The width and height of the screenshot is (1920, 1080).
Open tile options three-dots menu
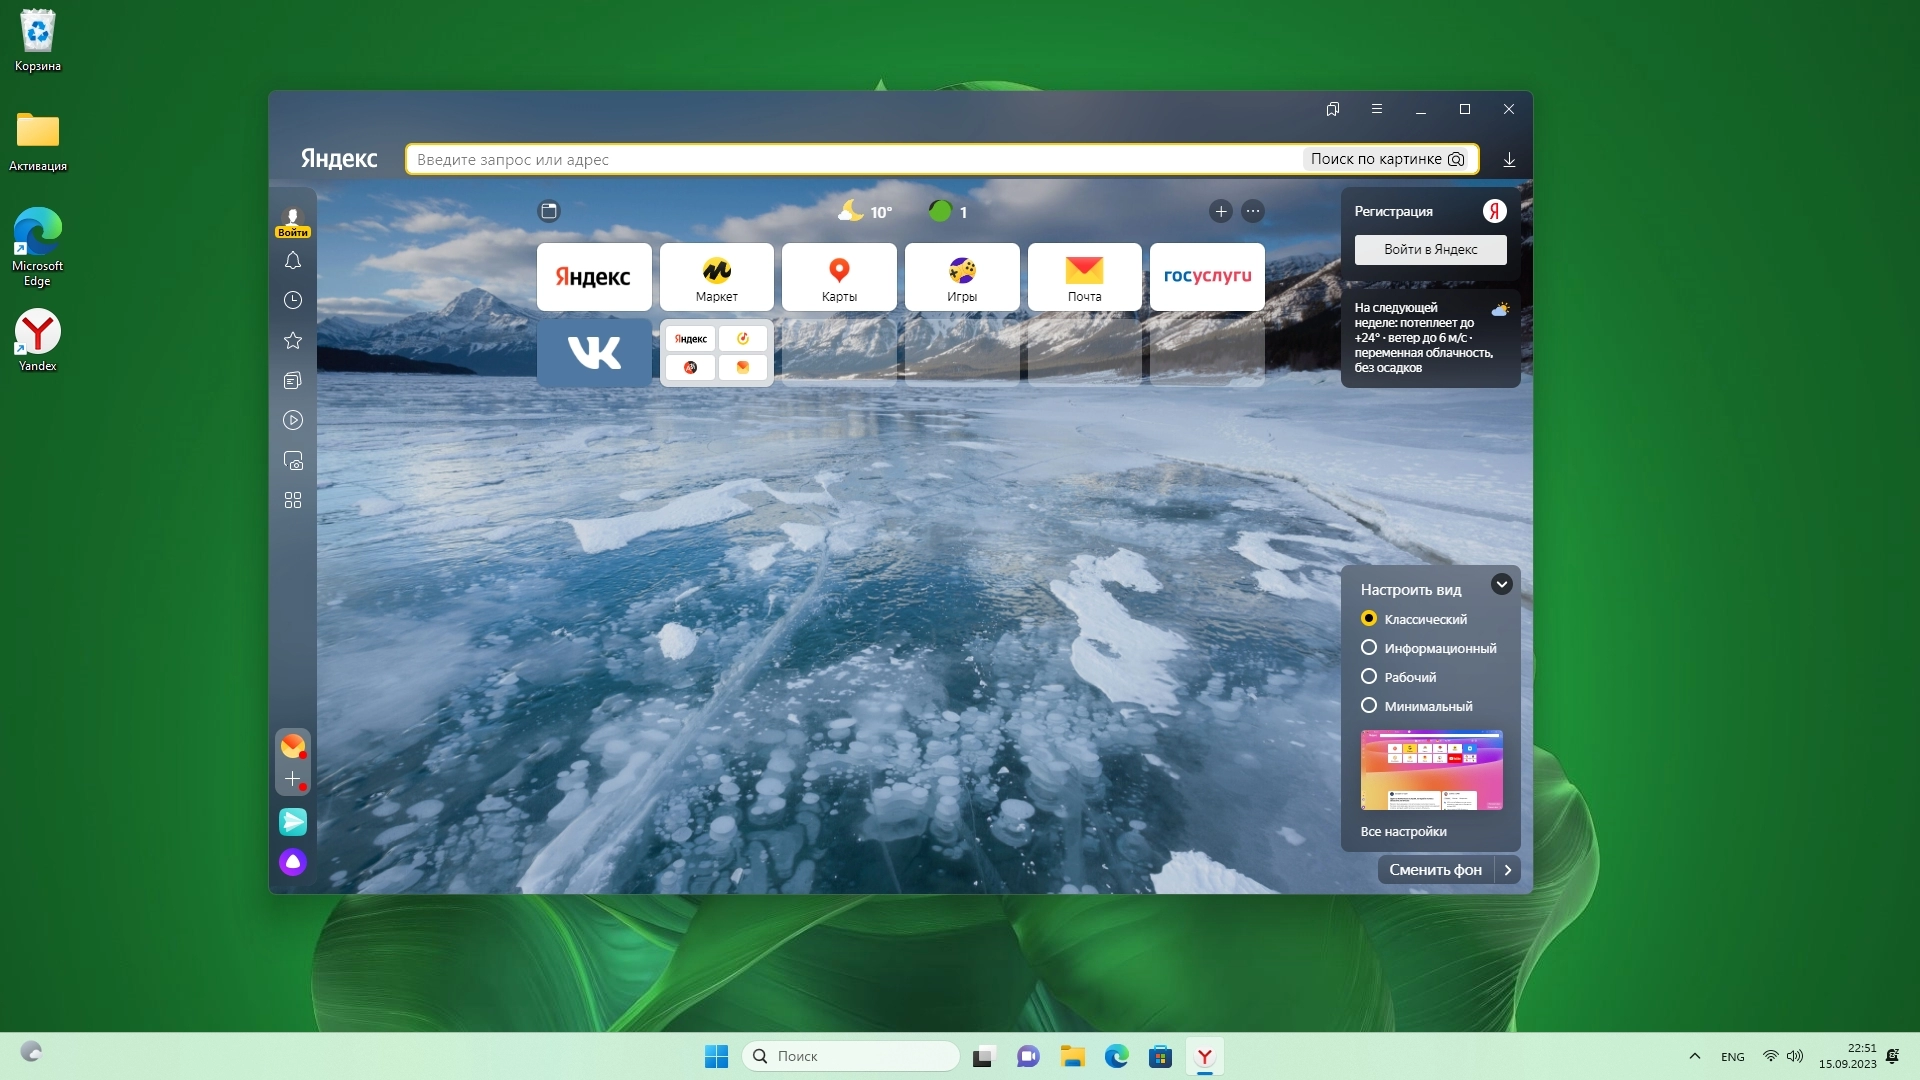(1252, 211)
